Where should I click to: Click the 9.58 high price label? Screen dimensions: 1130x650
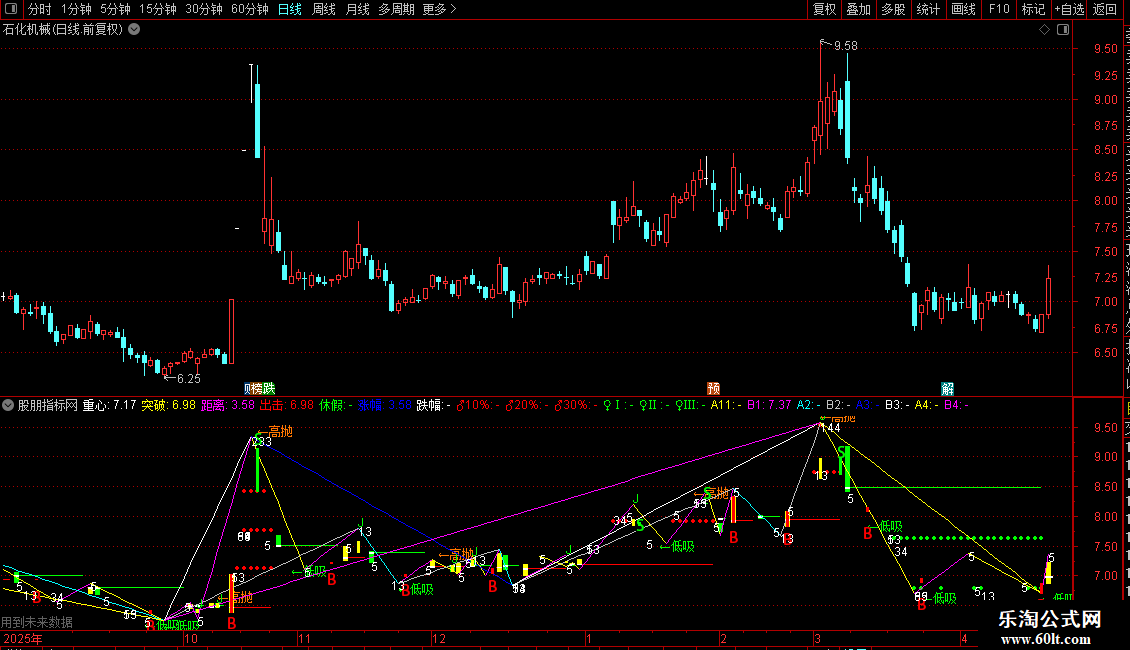pos(845,45)
